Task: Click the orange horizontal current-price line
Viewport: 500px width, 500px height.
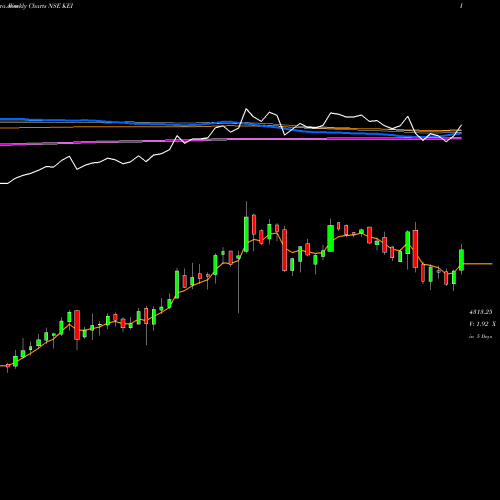Action: [x=478, y=264]
